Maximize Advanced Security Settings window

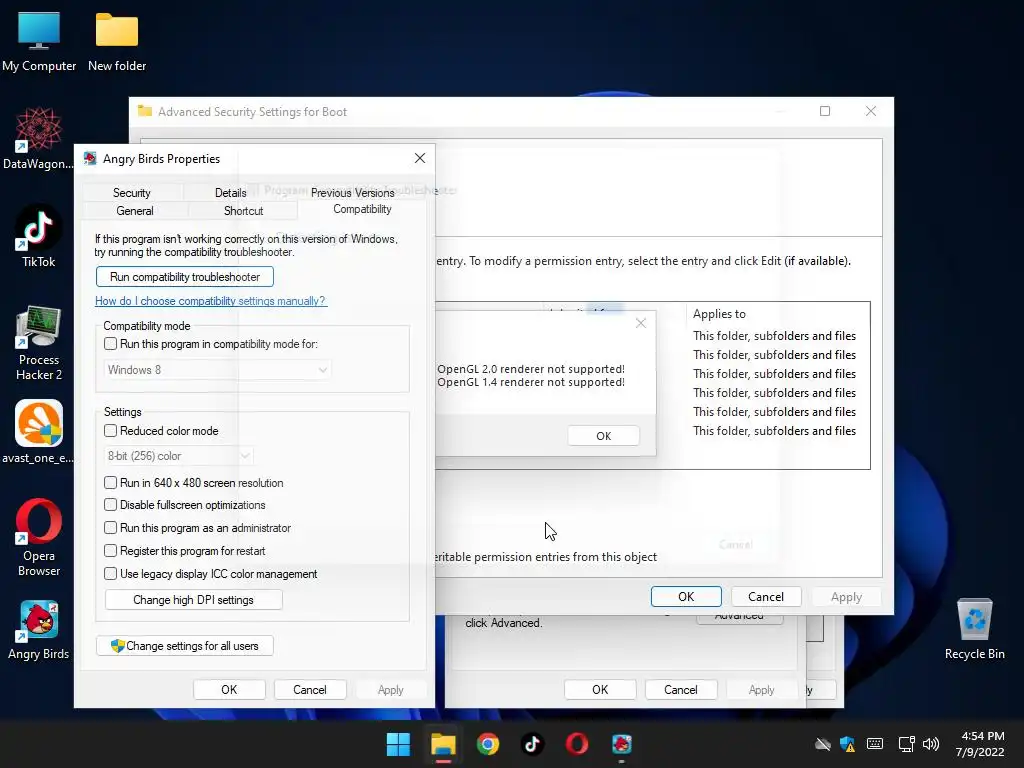coord(825,111)
